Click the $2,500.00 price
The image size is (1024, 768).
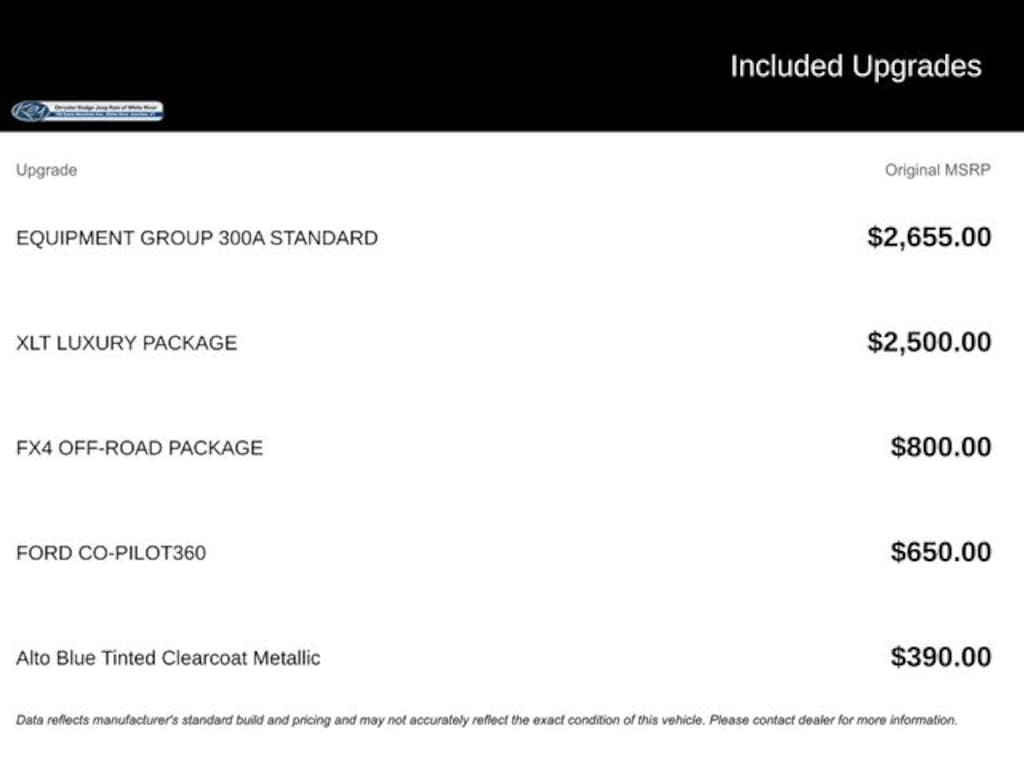click(929, 342)
